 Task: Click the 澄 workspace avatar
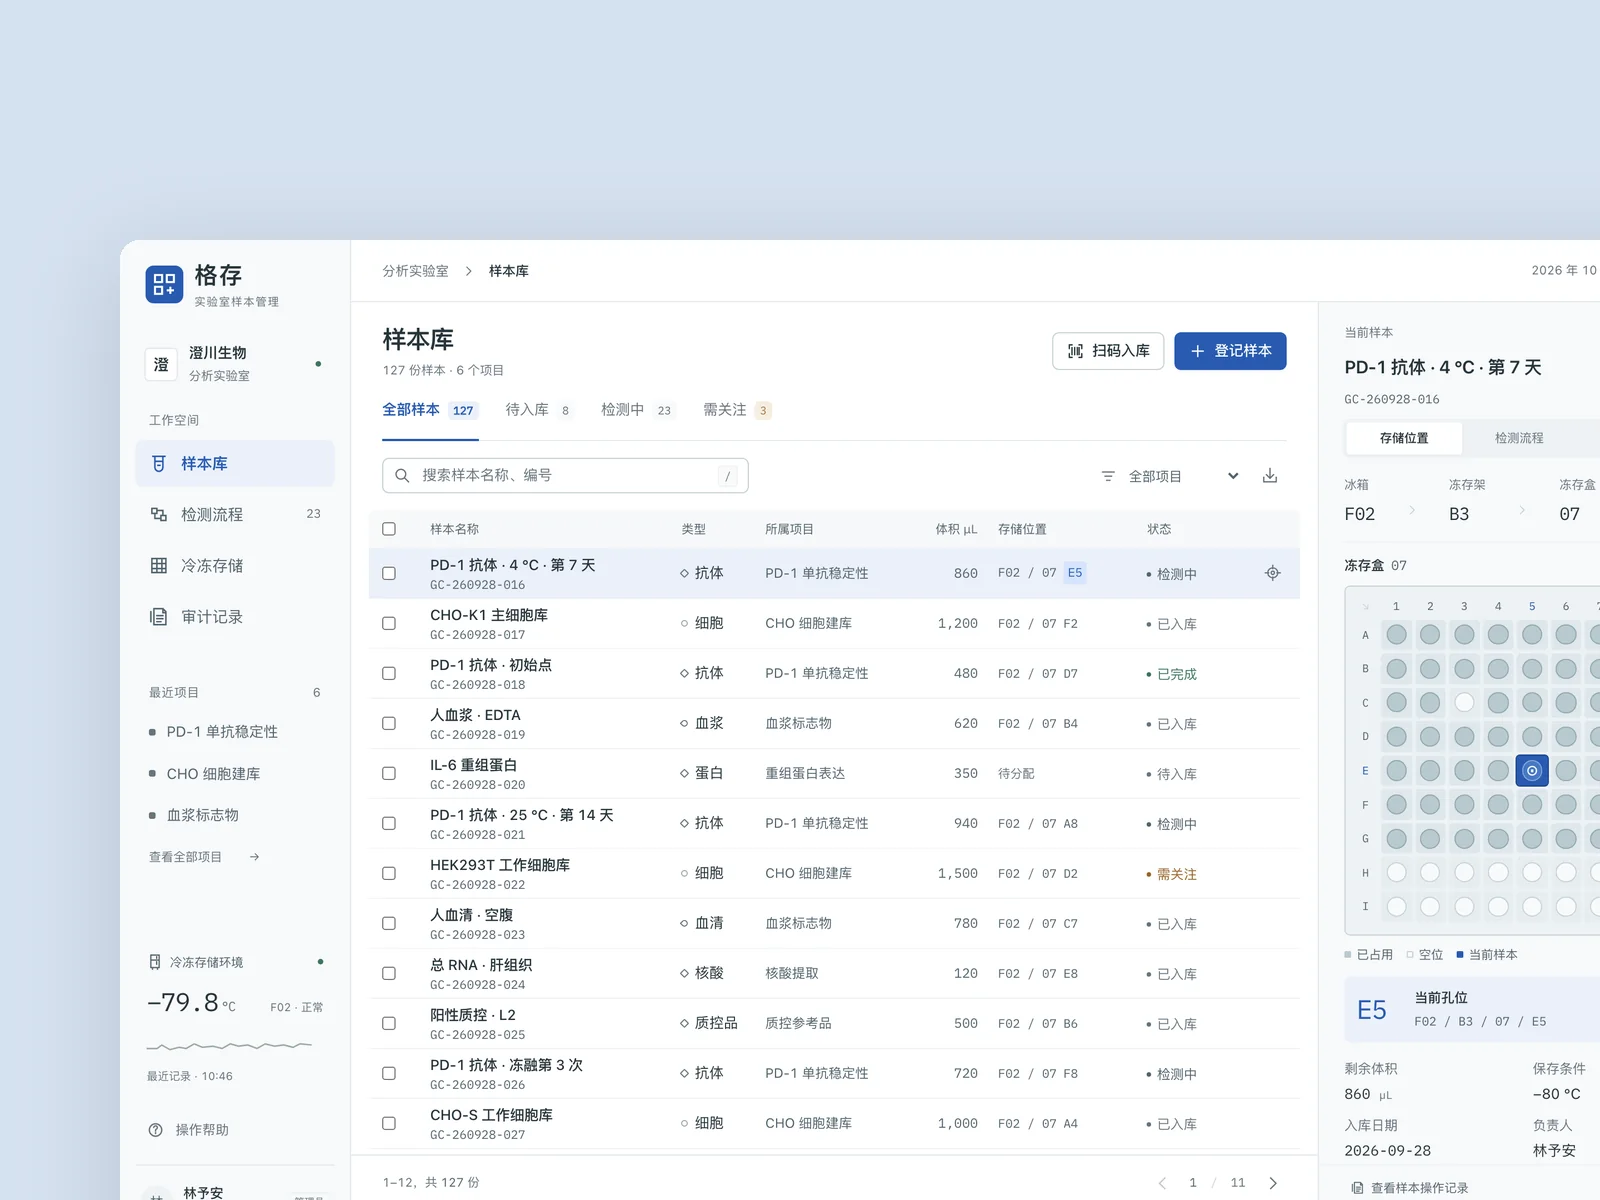(161, 365)
